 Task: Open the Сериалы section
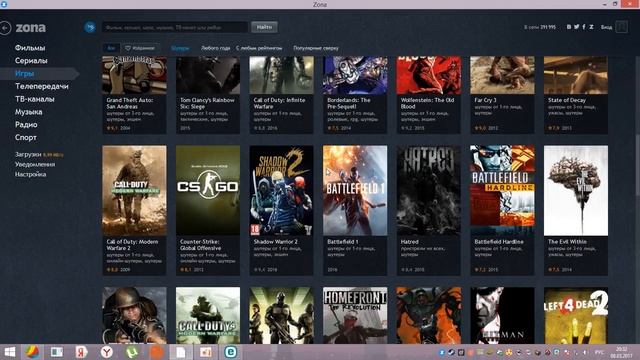tap(31, 60)
